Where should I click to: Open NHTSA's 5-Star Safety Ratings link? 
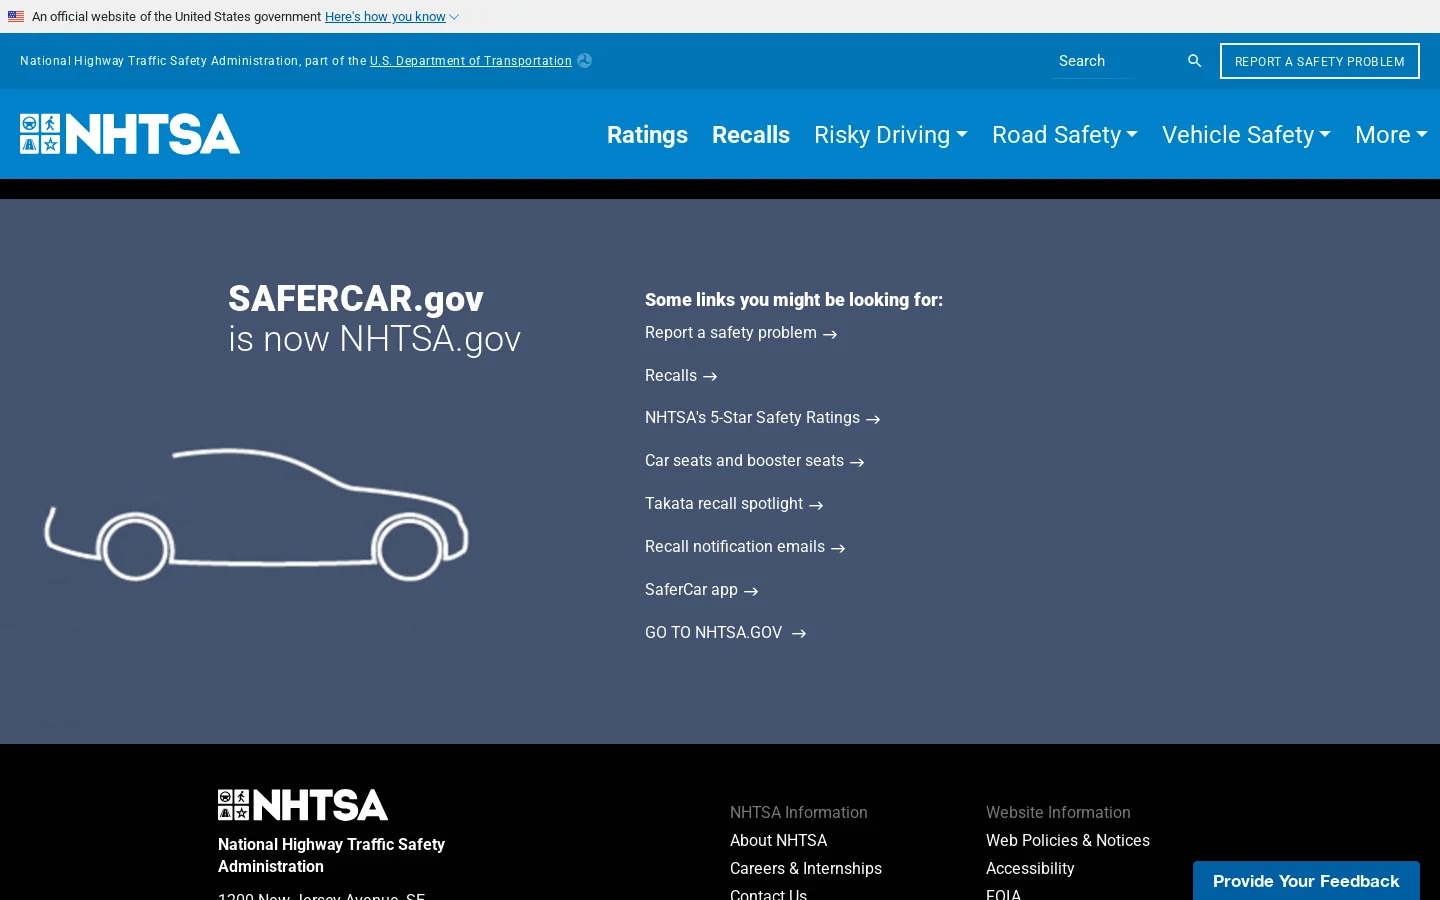[x=763, y=418]
